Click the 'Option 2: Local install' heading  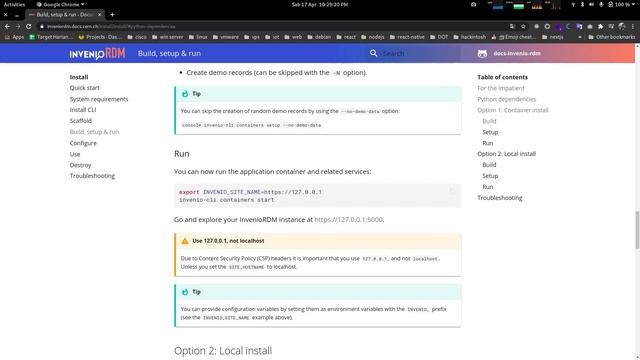[x=223, y=351]
